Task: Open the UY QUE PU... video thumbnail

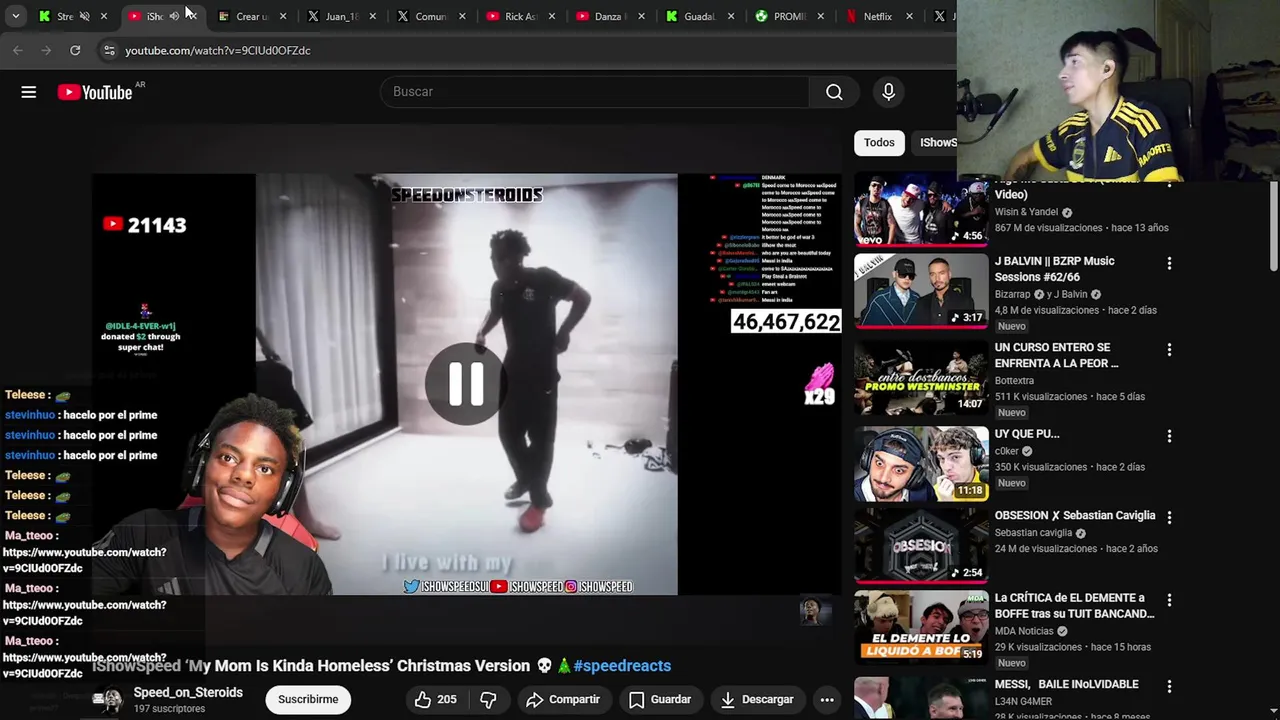Action: pos(921,463)
